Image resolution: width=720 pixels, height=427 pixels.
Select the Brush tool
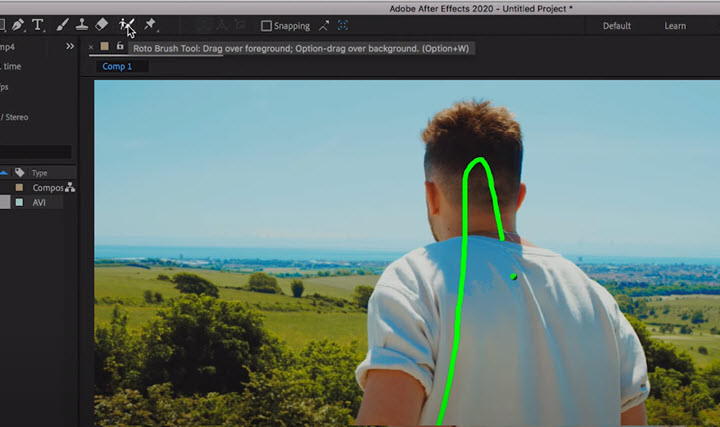(x=62, y=25)
